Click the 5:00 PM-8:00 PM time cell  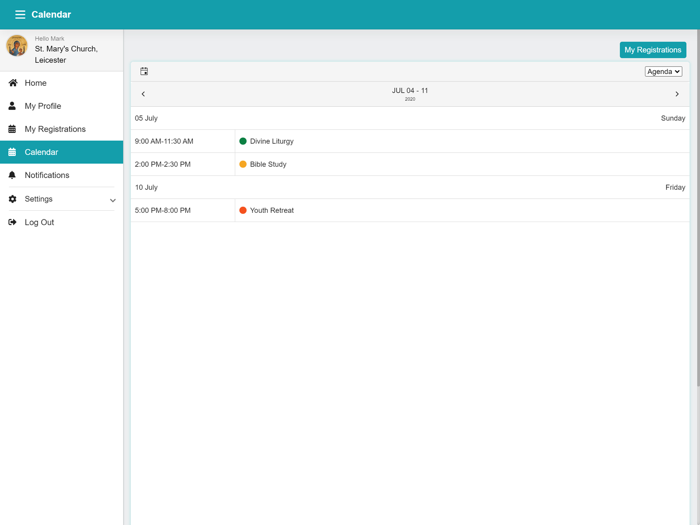183,210
